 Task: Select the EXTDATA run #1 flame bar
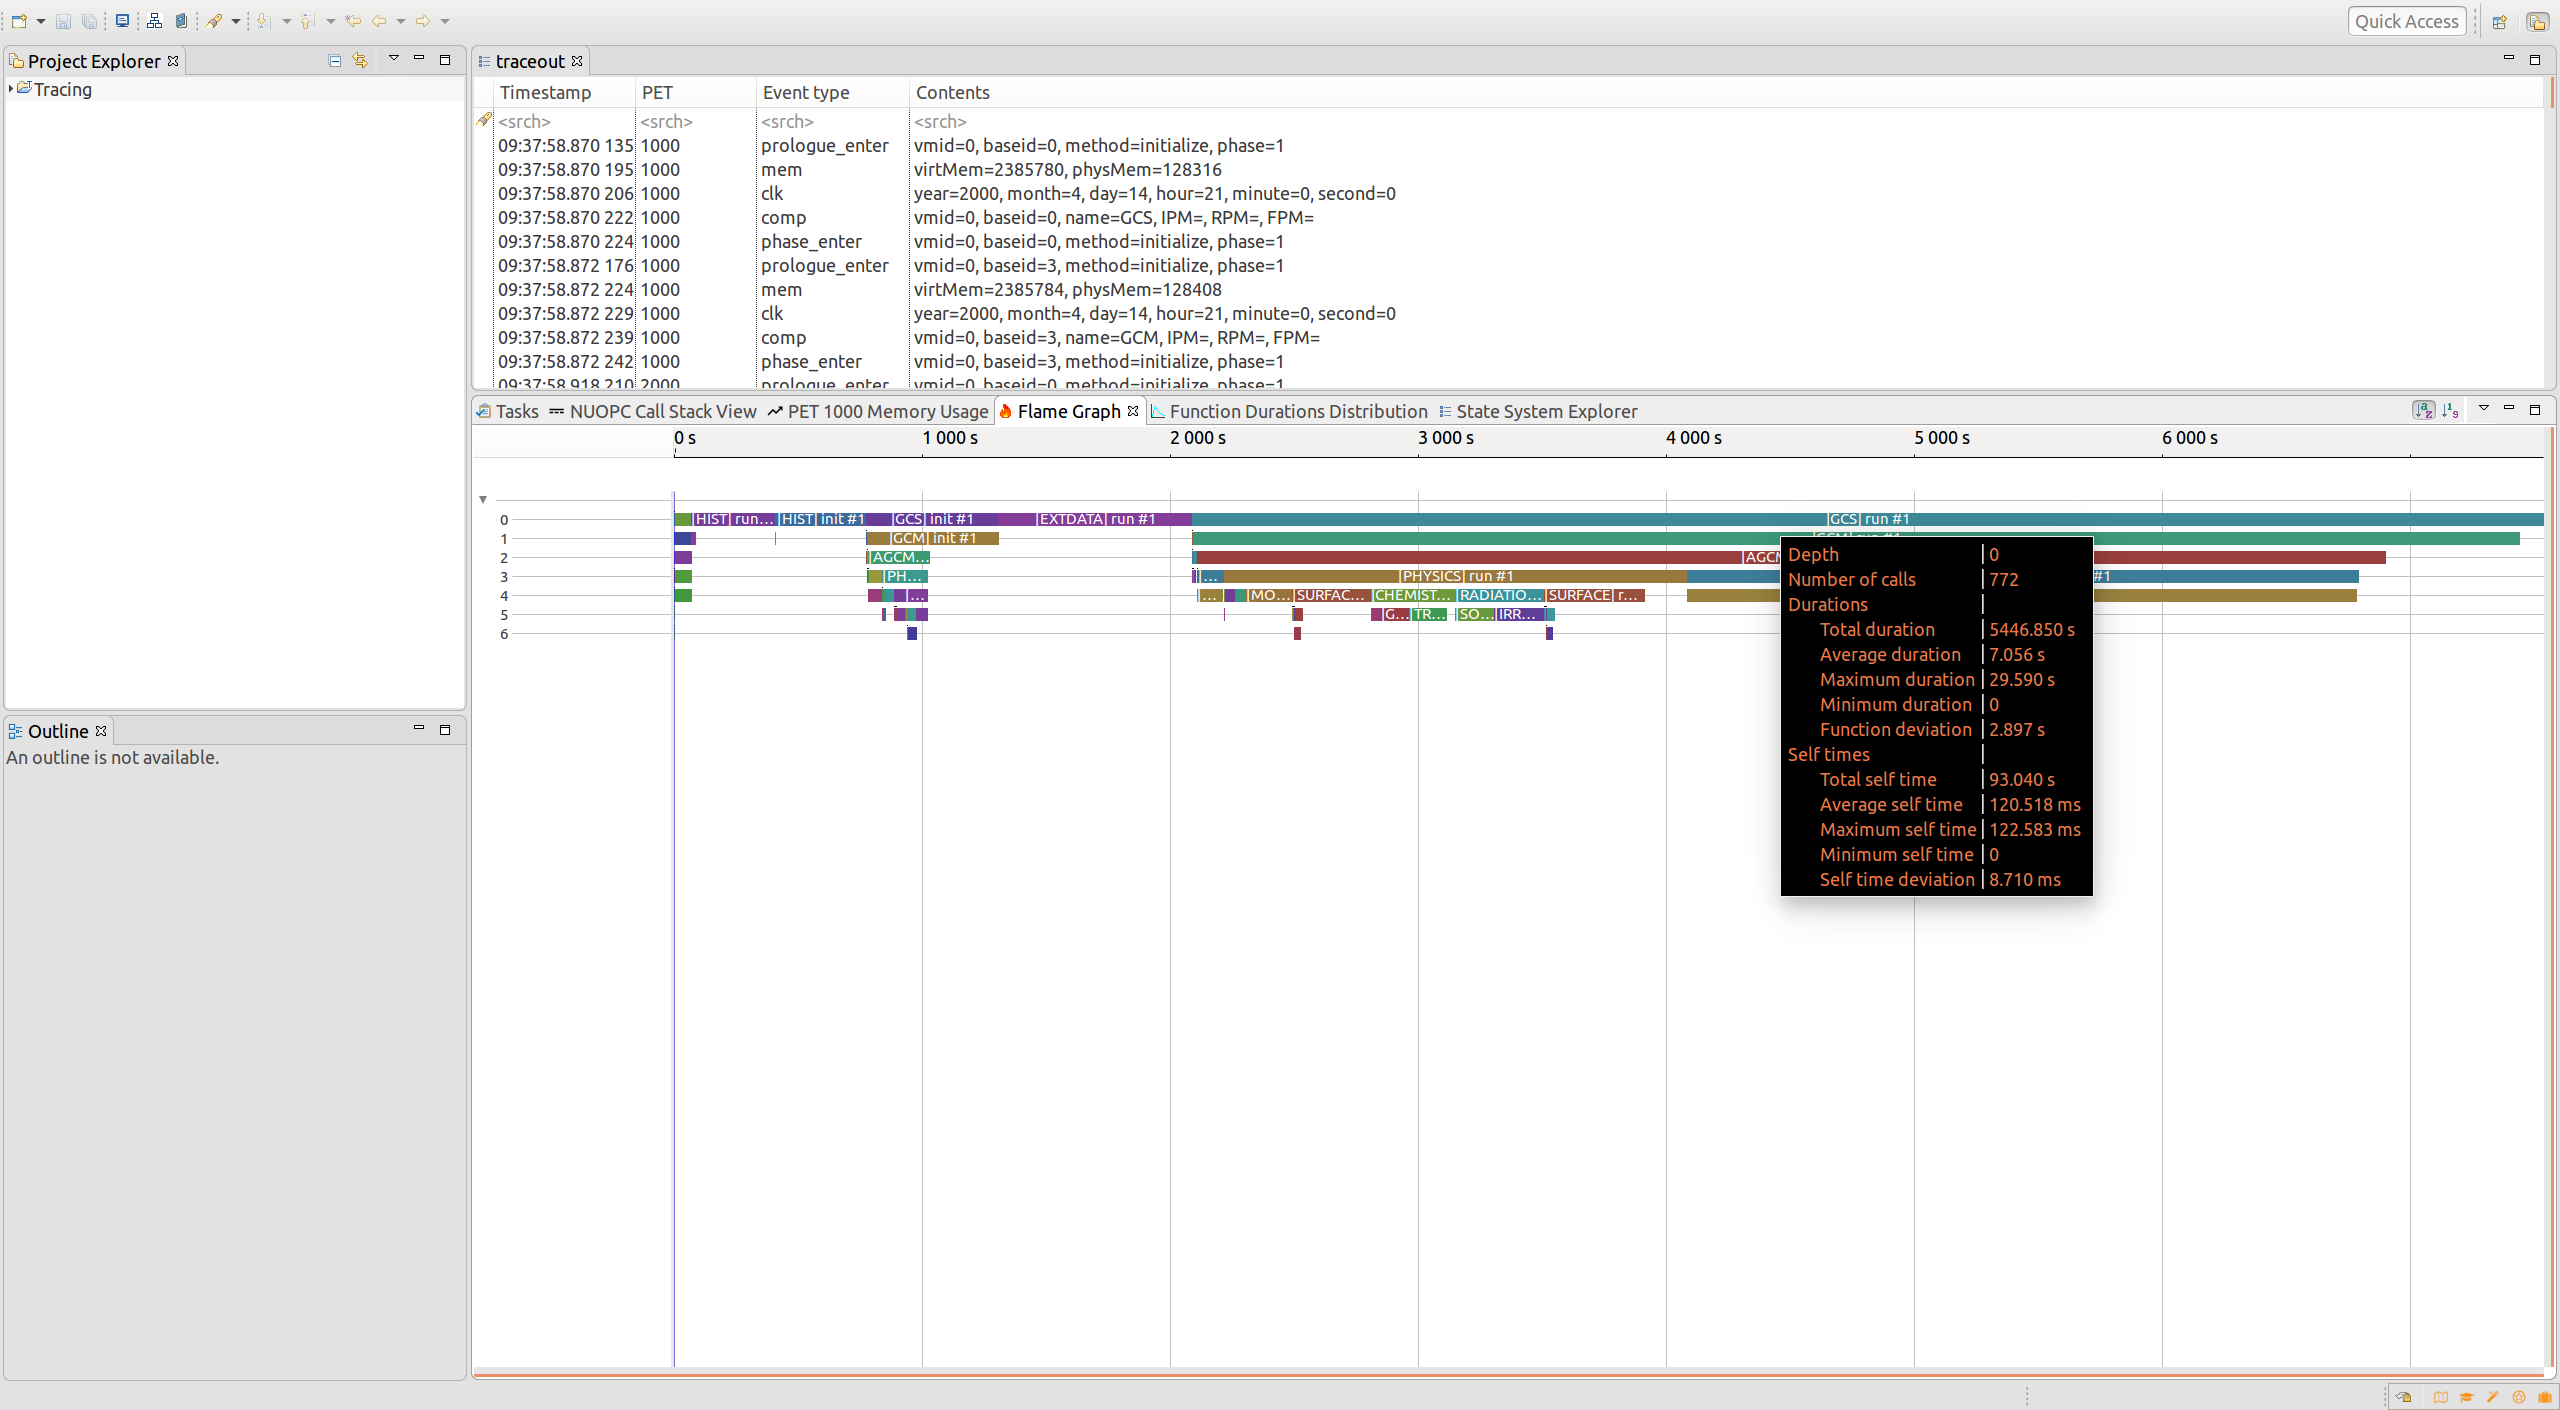coord(1097,519)
